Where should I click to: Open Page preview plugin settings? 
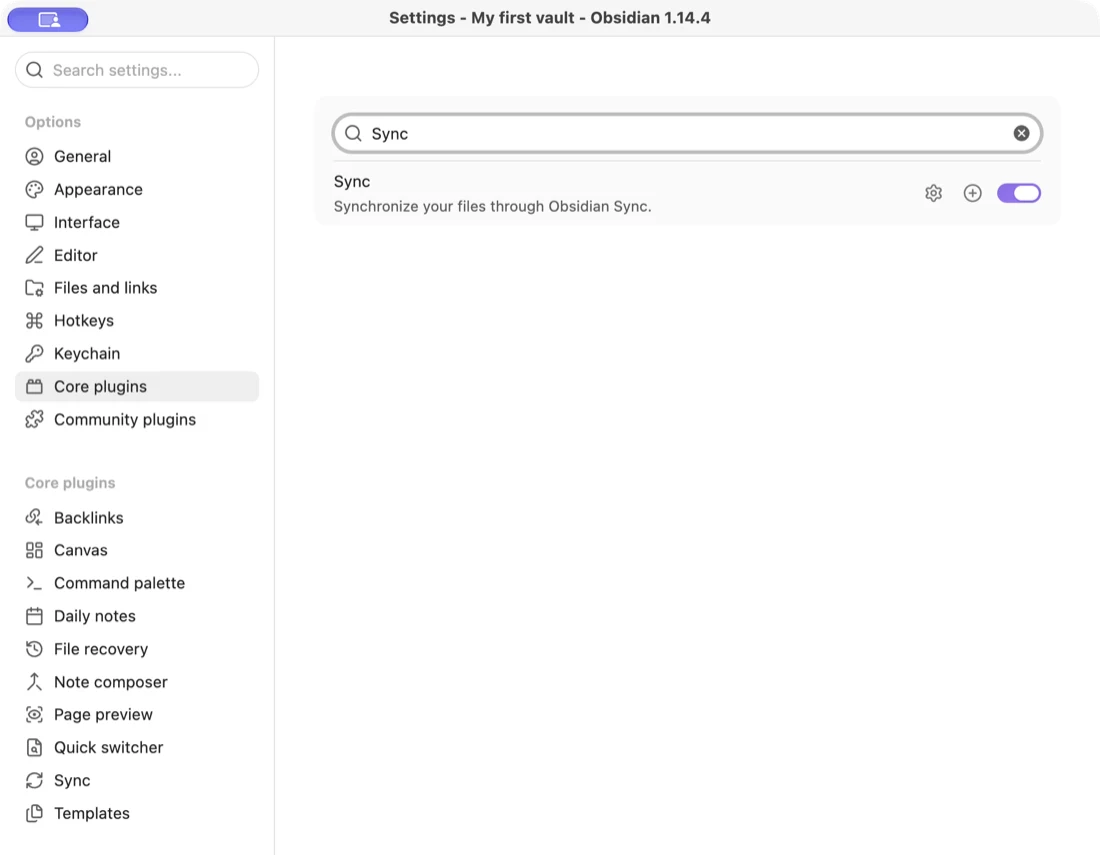(x=137, y=715)
